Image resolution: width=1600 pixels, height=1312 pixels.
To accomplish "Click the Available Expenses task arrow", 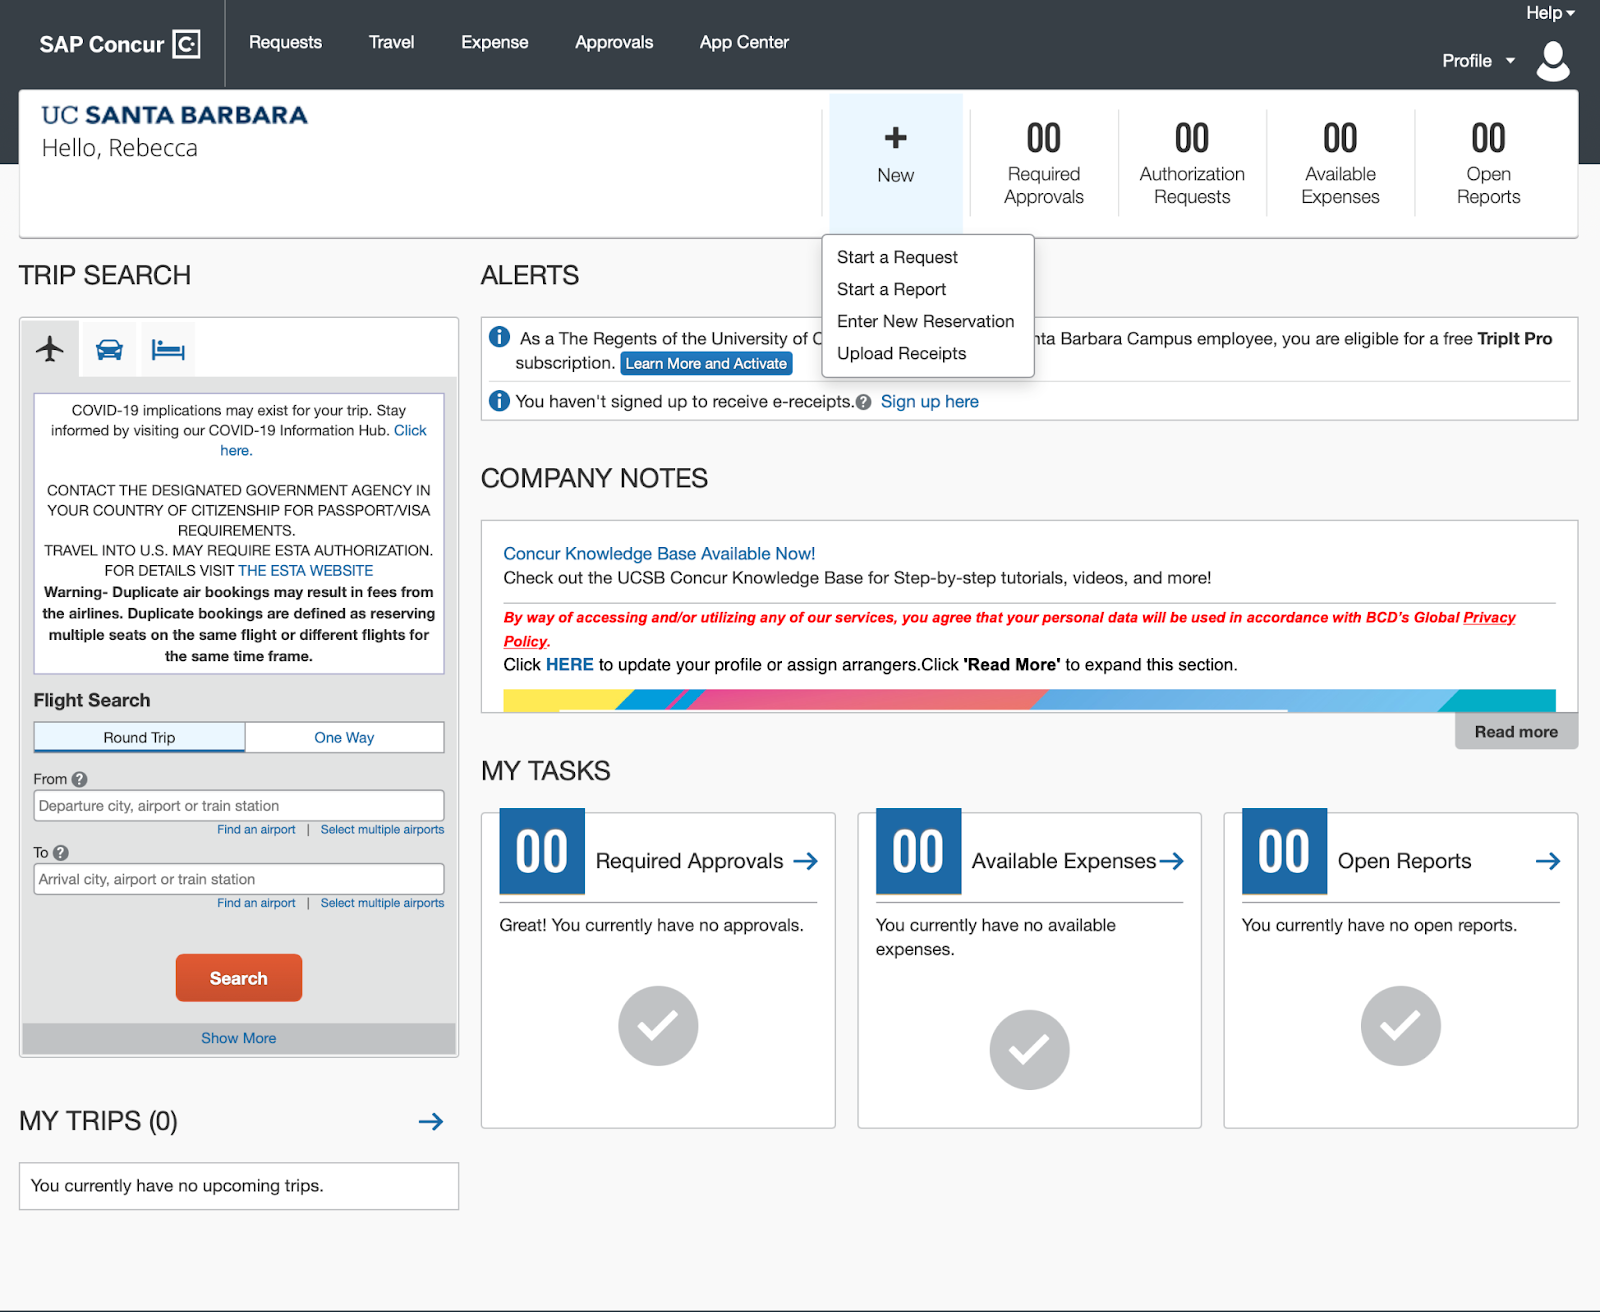I will [1172, 861].
